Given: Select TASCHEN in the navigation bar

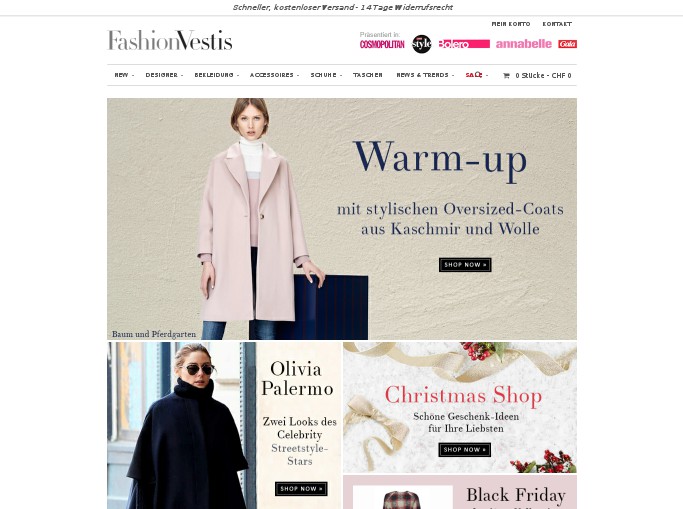Looking at the screenshot, I should [368, 75].
